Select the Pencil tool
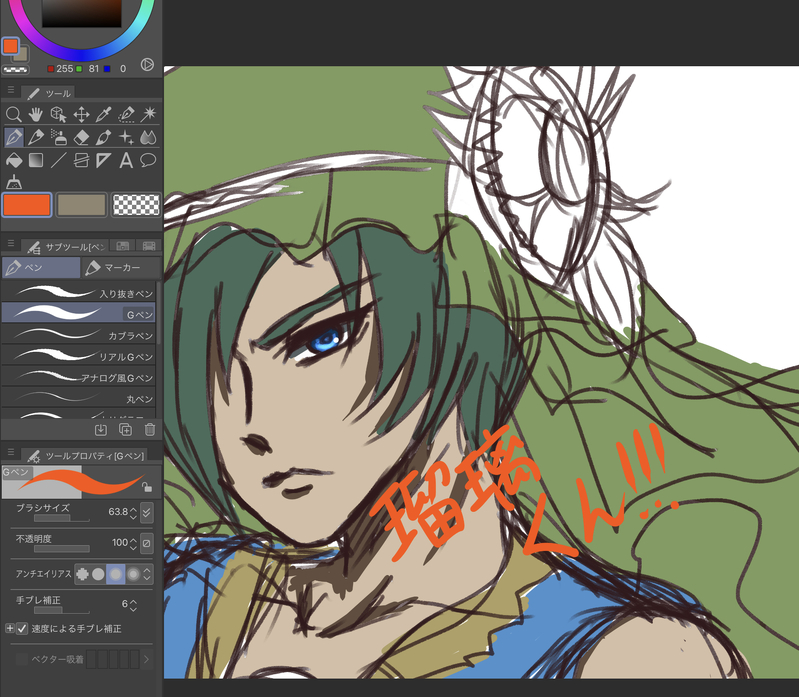 click(36, 137)
